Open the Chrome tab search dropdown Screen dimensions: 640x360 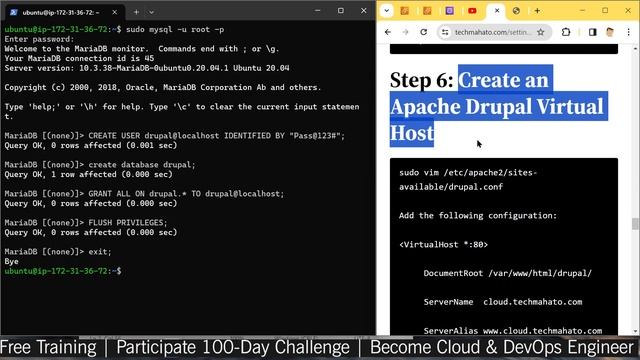(386, 11)
